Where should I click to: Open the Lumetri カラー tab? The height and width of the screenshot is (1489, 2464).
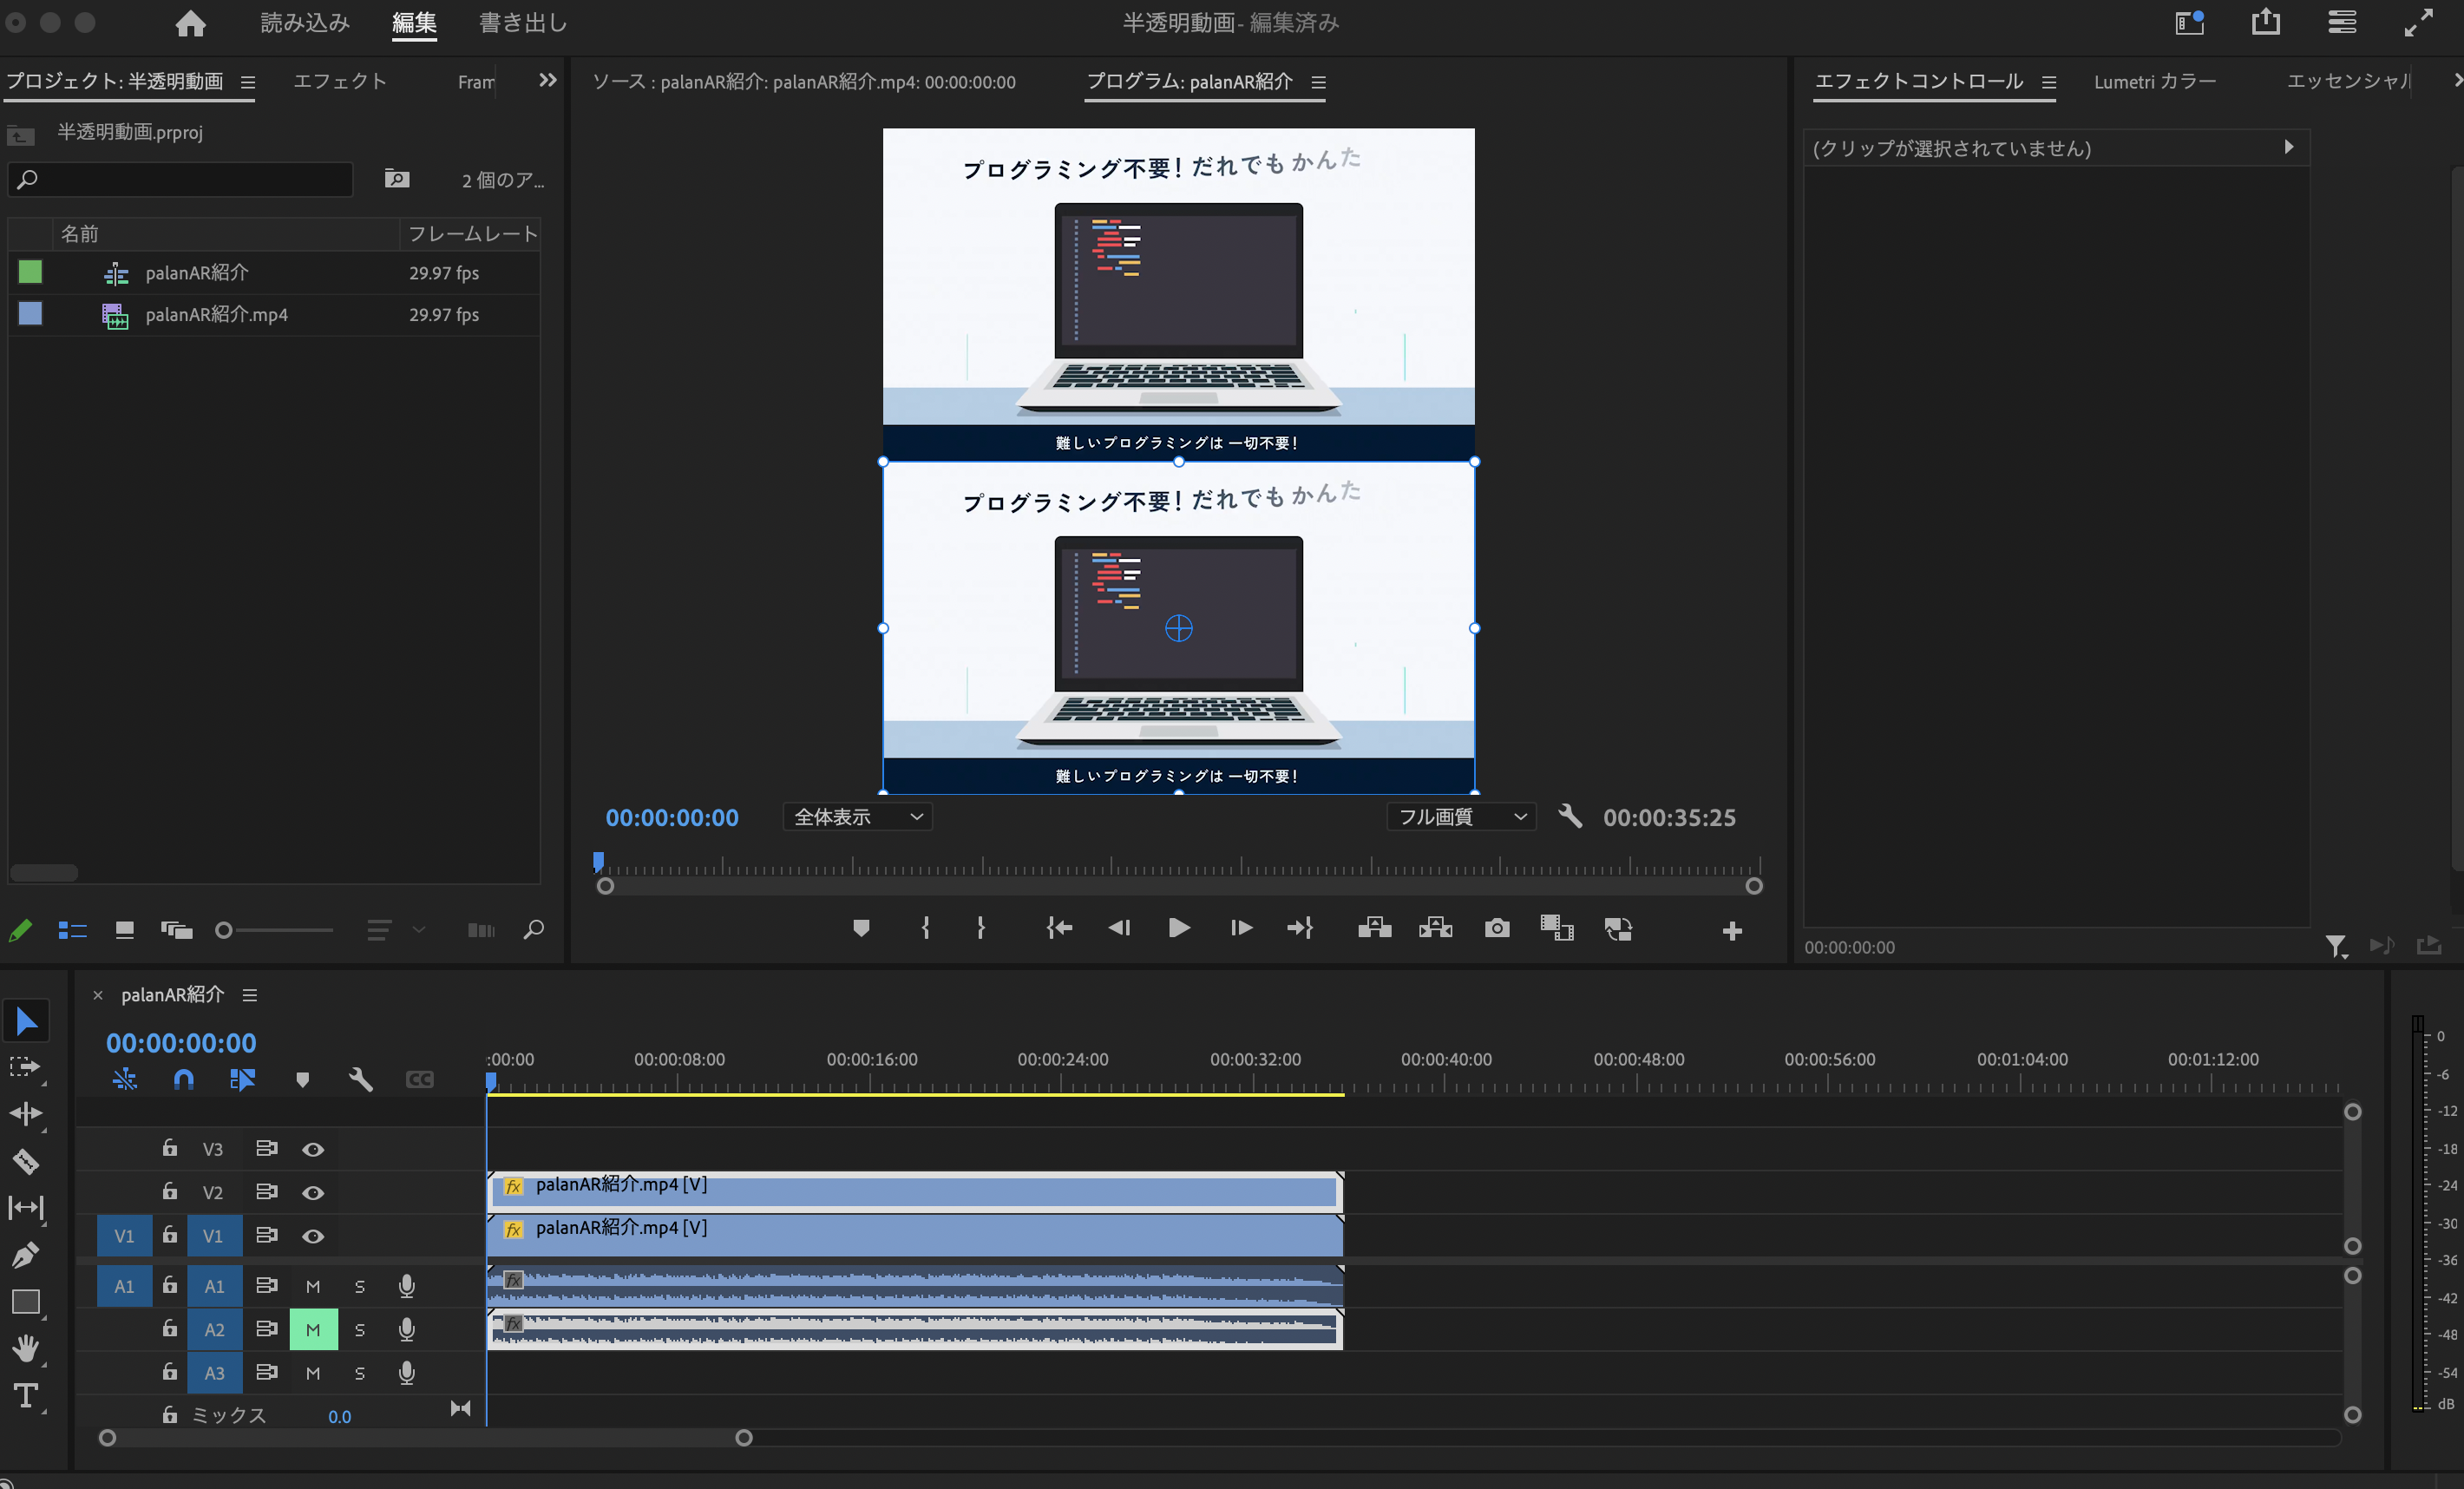pos(2155,81)
